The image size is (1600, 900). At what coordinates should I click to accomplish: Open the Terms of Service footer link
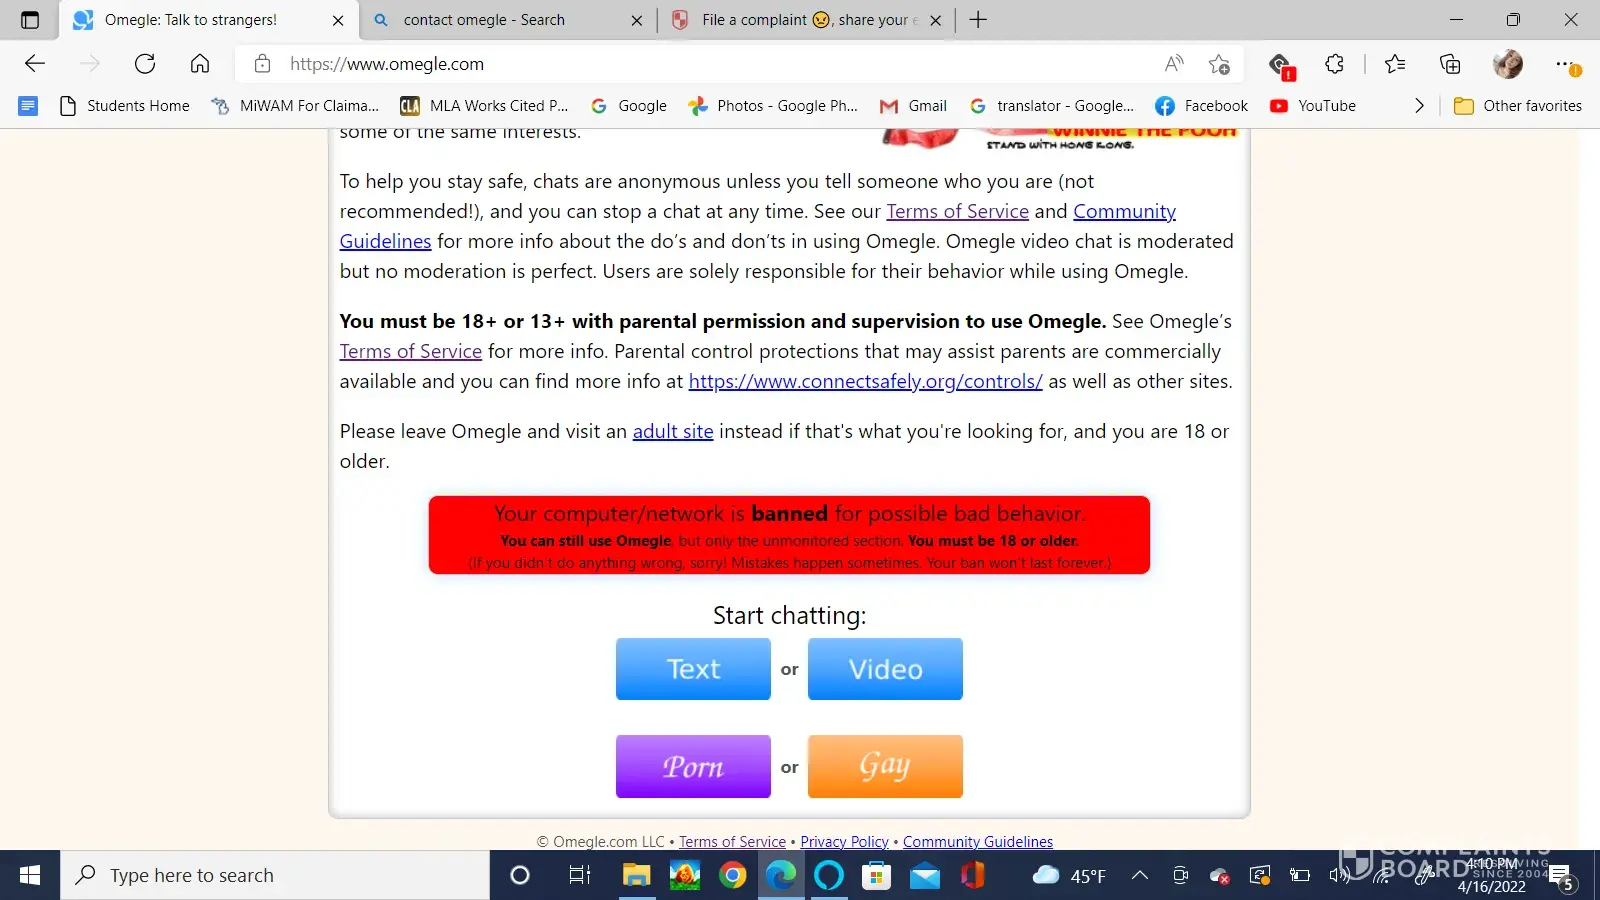tap(732, 842)
